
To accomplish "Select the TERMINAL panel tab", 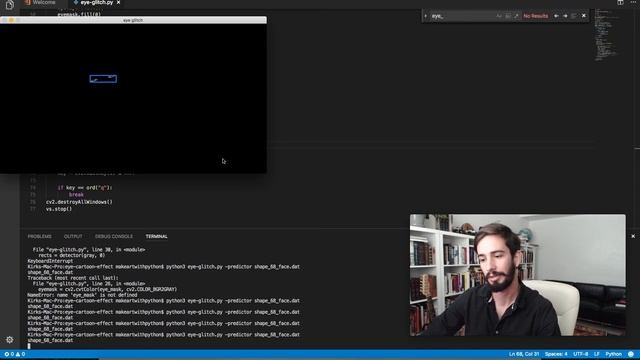I will click(x=157, y=236).
